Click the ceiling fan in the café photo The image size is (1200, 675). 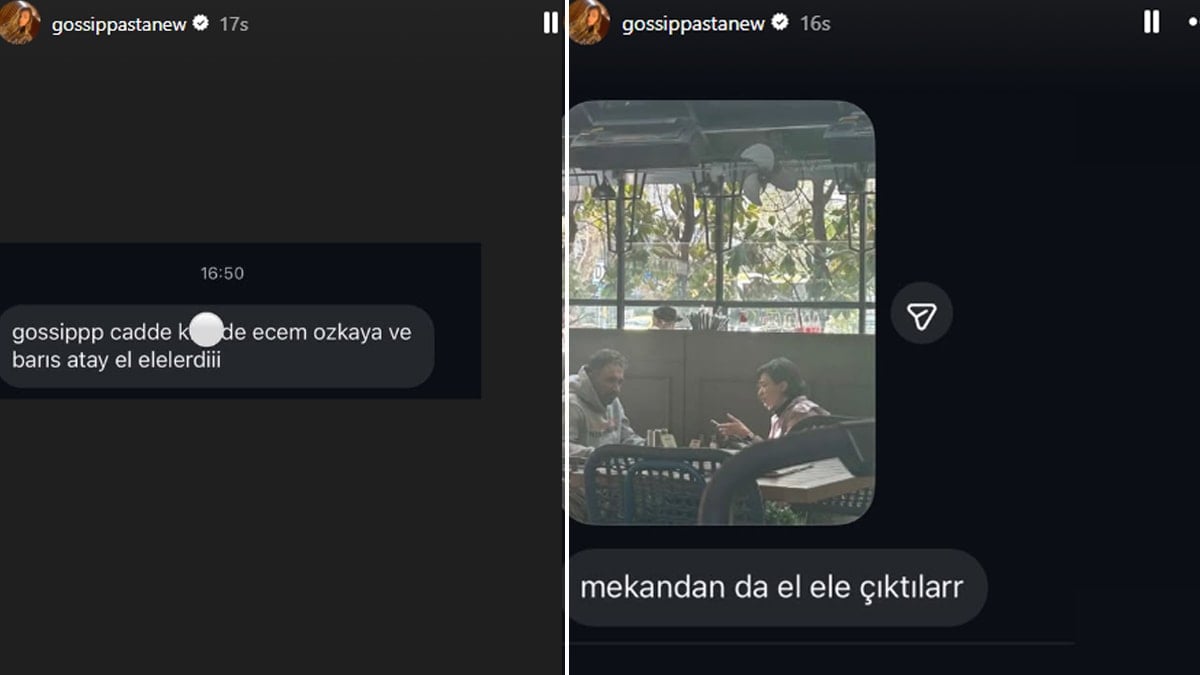point(766,172)
